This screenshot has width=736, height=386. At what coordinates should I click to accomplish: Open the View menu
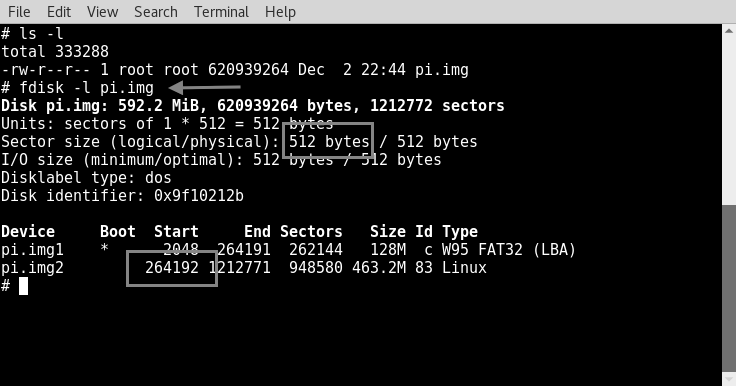tap(102, 12)
